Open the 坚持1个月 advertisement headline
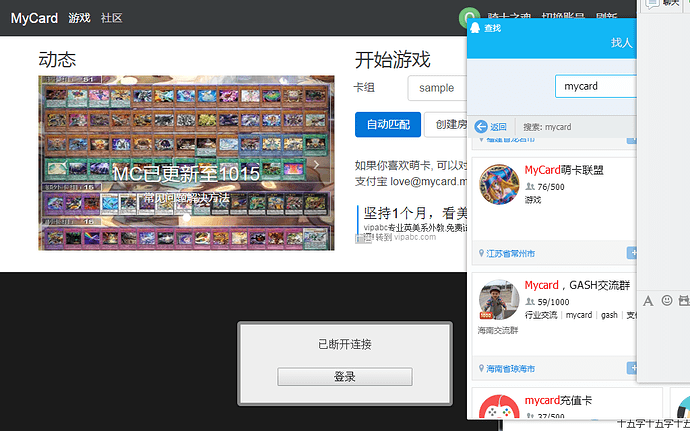The height and width of the screenshot is (431, 690). pos(415,214)
